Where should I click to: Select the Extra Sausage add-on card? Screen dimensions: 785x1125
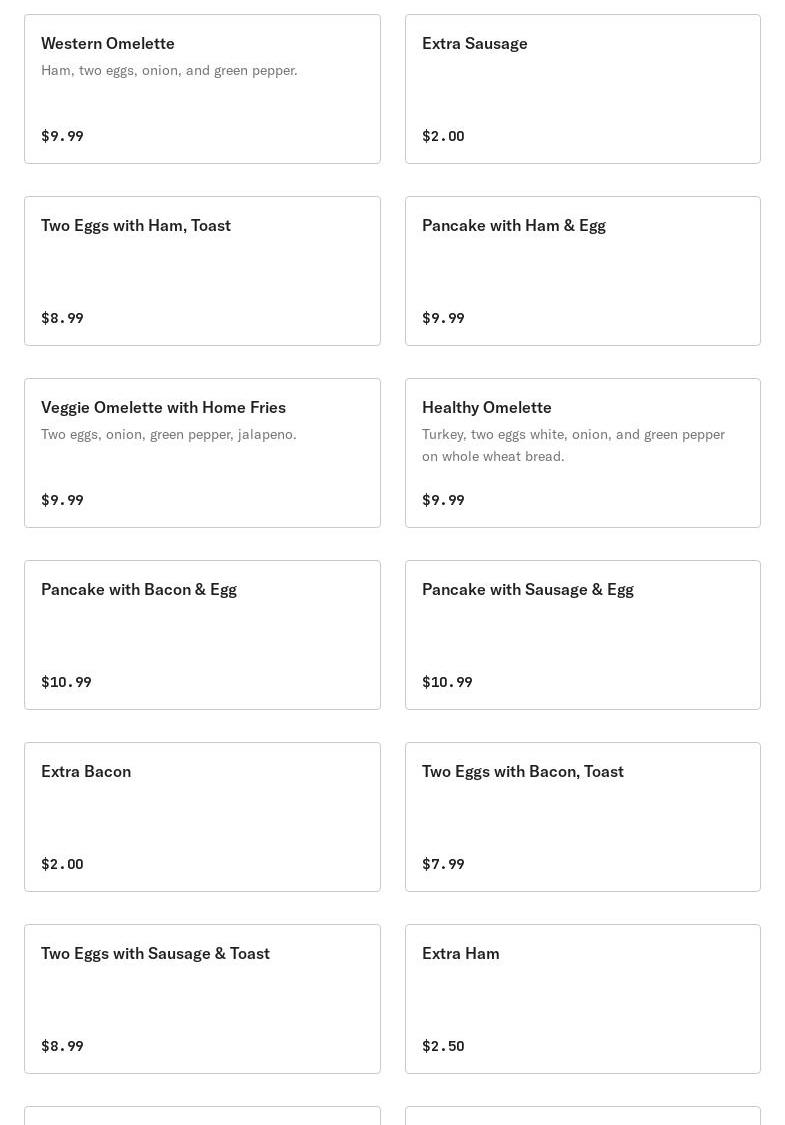tap(582, 89)
